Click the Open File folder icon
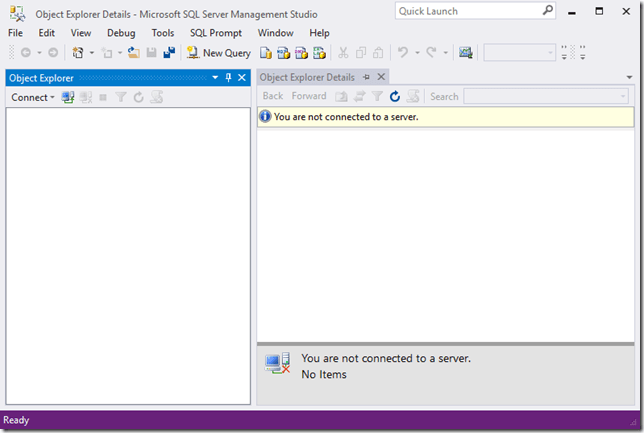644x433 pixels. click(x=133, y=53)
